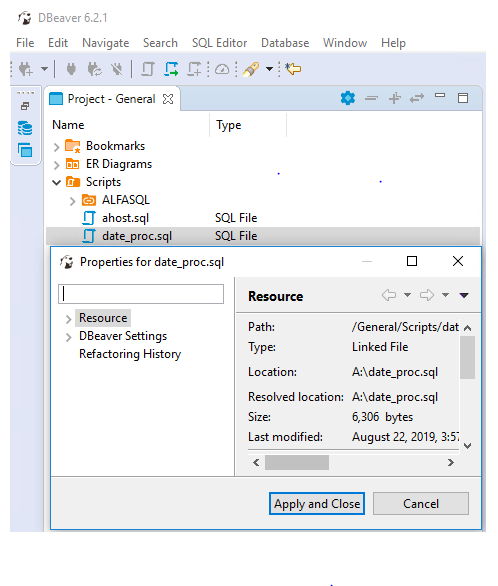Image resolution: width=498 pixels, height=586 pixels.
Task: Click the Disconnect toolbar icon
Action: tap(117, 69)
